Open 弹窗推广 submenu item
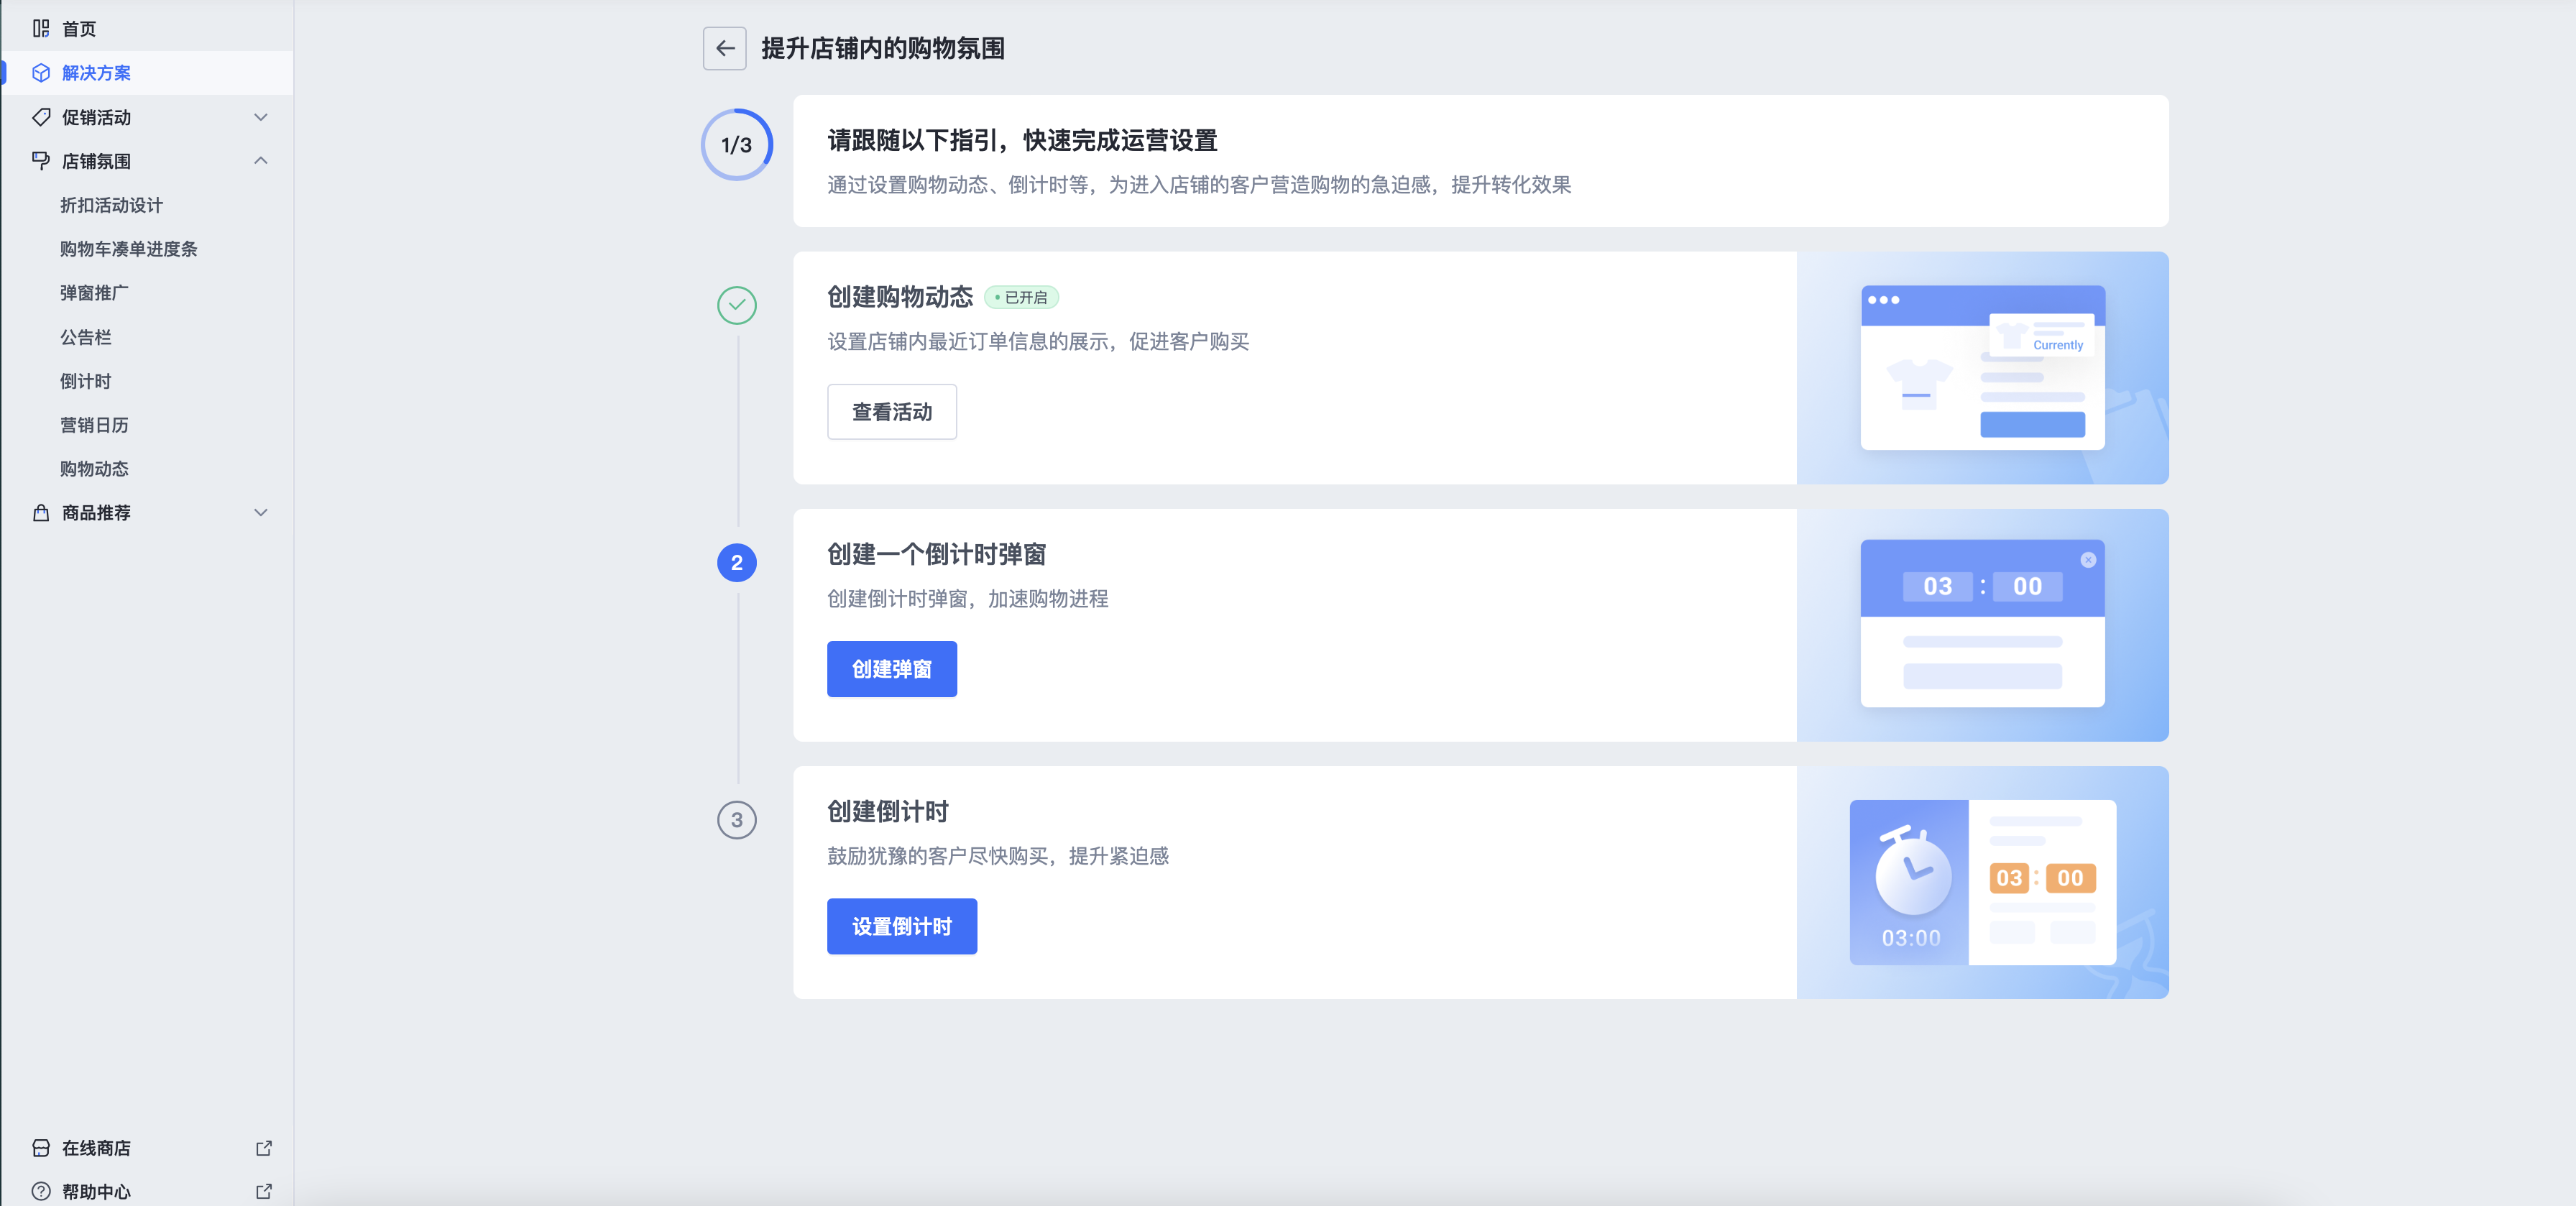Viewport: 2576px width, 1206px height. [x=94, y=293]
